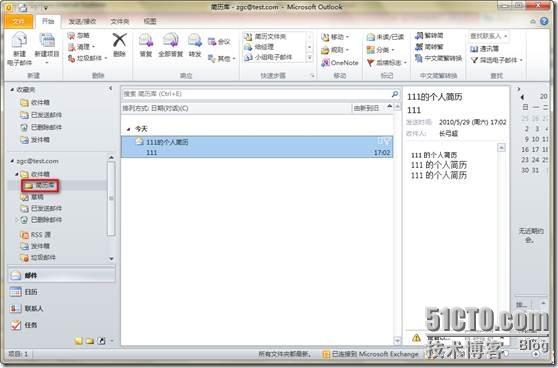
Task: Switch to 发送/接收 ribbon tab
Action: point(82,21)
